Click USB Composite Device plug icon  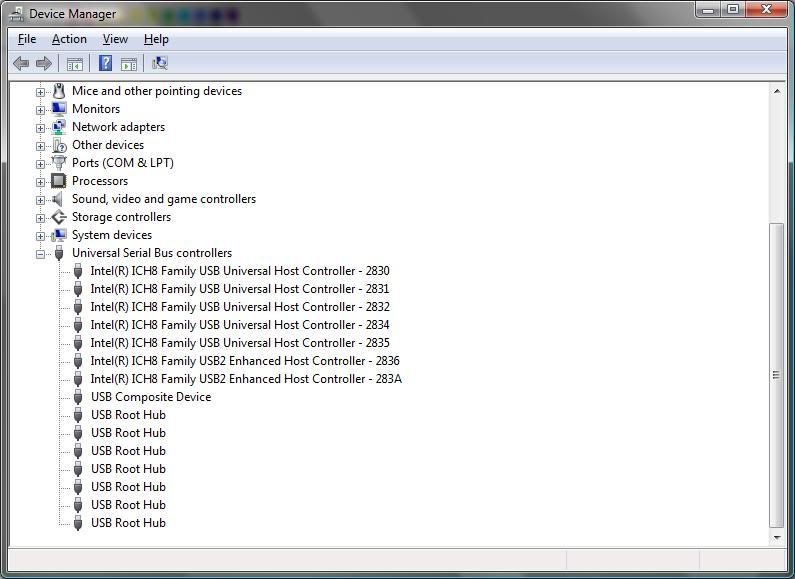(78, 397)
